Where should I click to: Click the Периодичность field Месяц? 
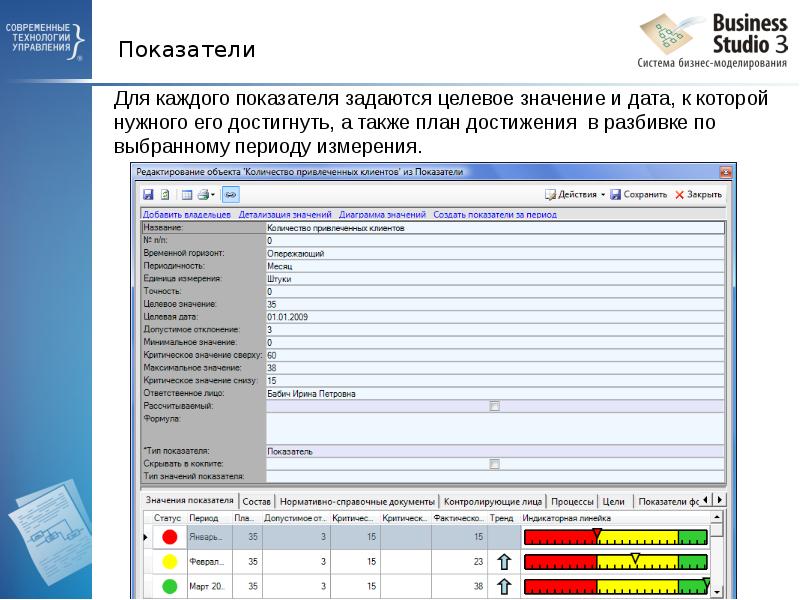click(x=495, y=266)
